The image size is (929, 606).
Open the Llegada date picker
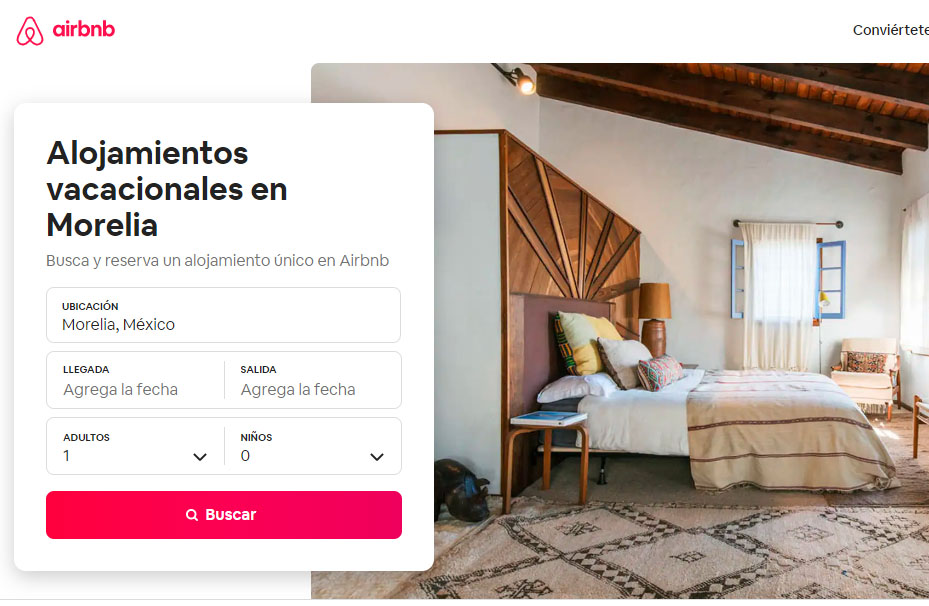pos(136,380)
